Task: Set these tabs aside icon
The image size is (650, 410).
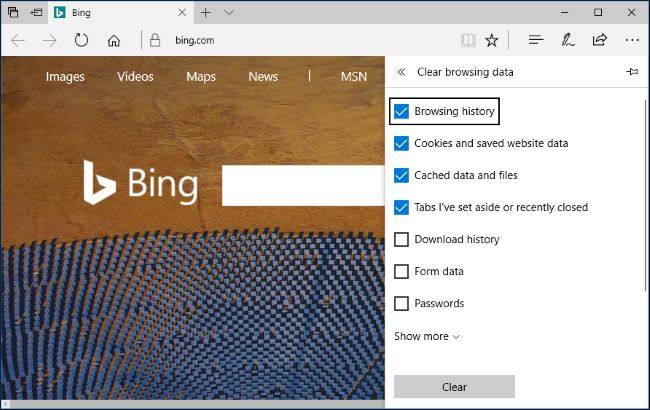Action: [36, 12]
